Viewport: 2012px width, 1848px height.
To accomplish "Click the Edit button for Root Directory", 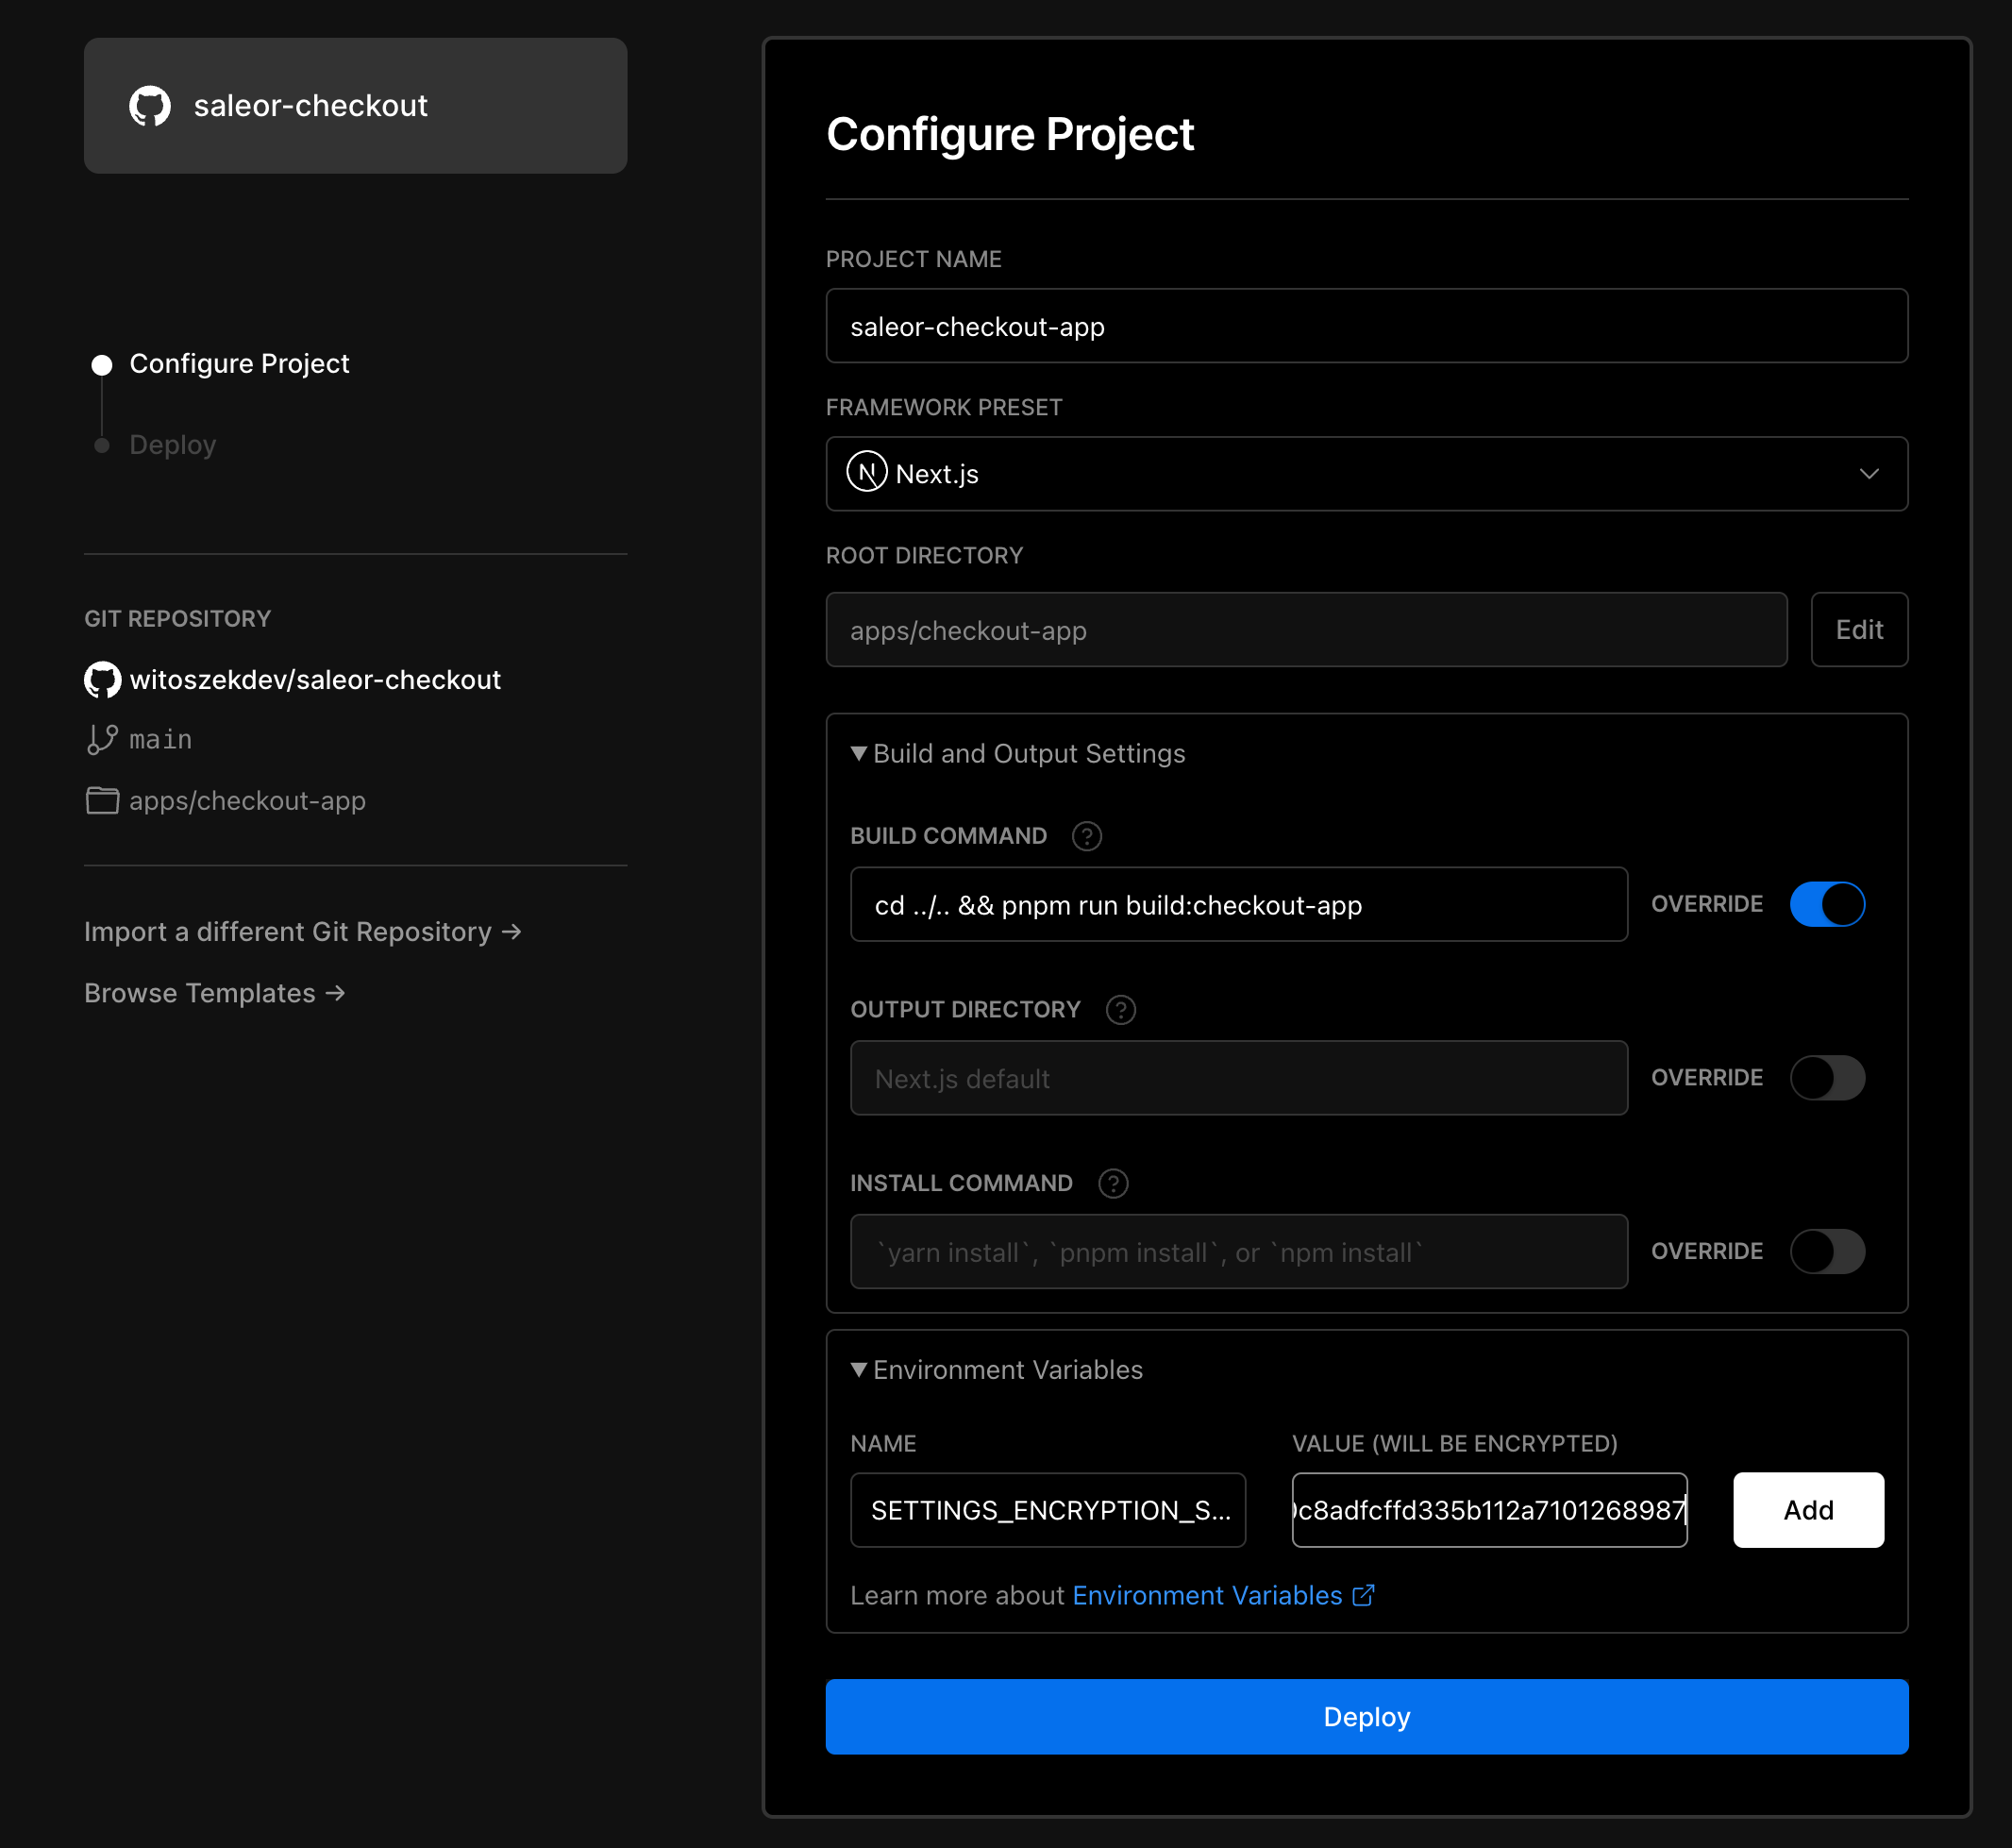I will point(1858,630).
